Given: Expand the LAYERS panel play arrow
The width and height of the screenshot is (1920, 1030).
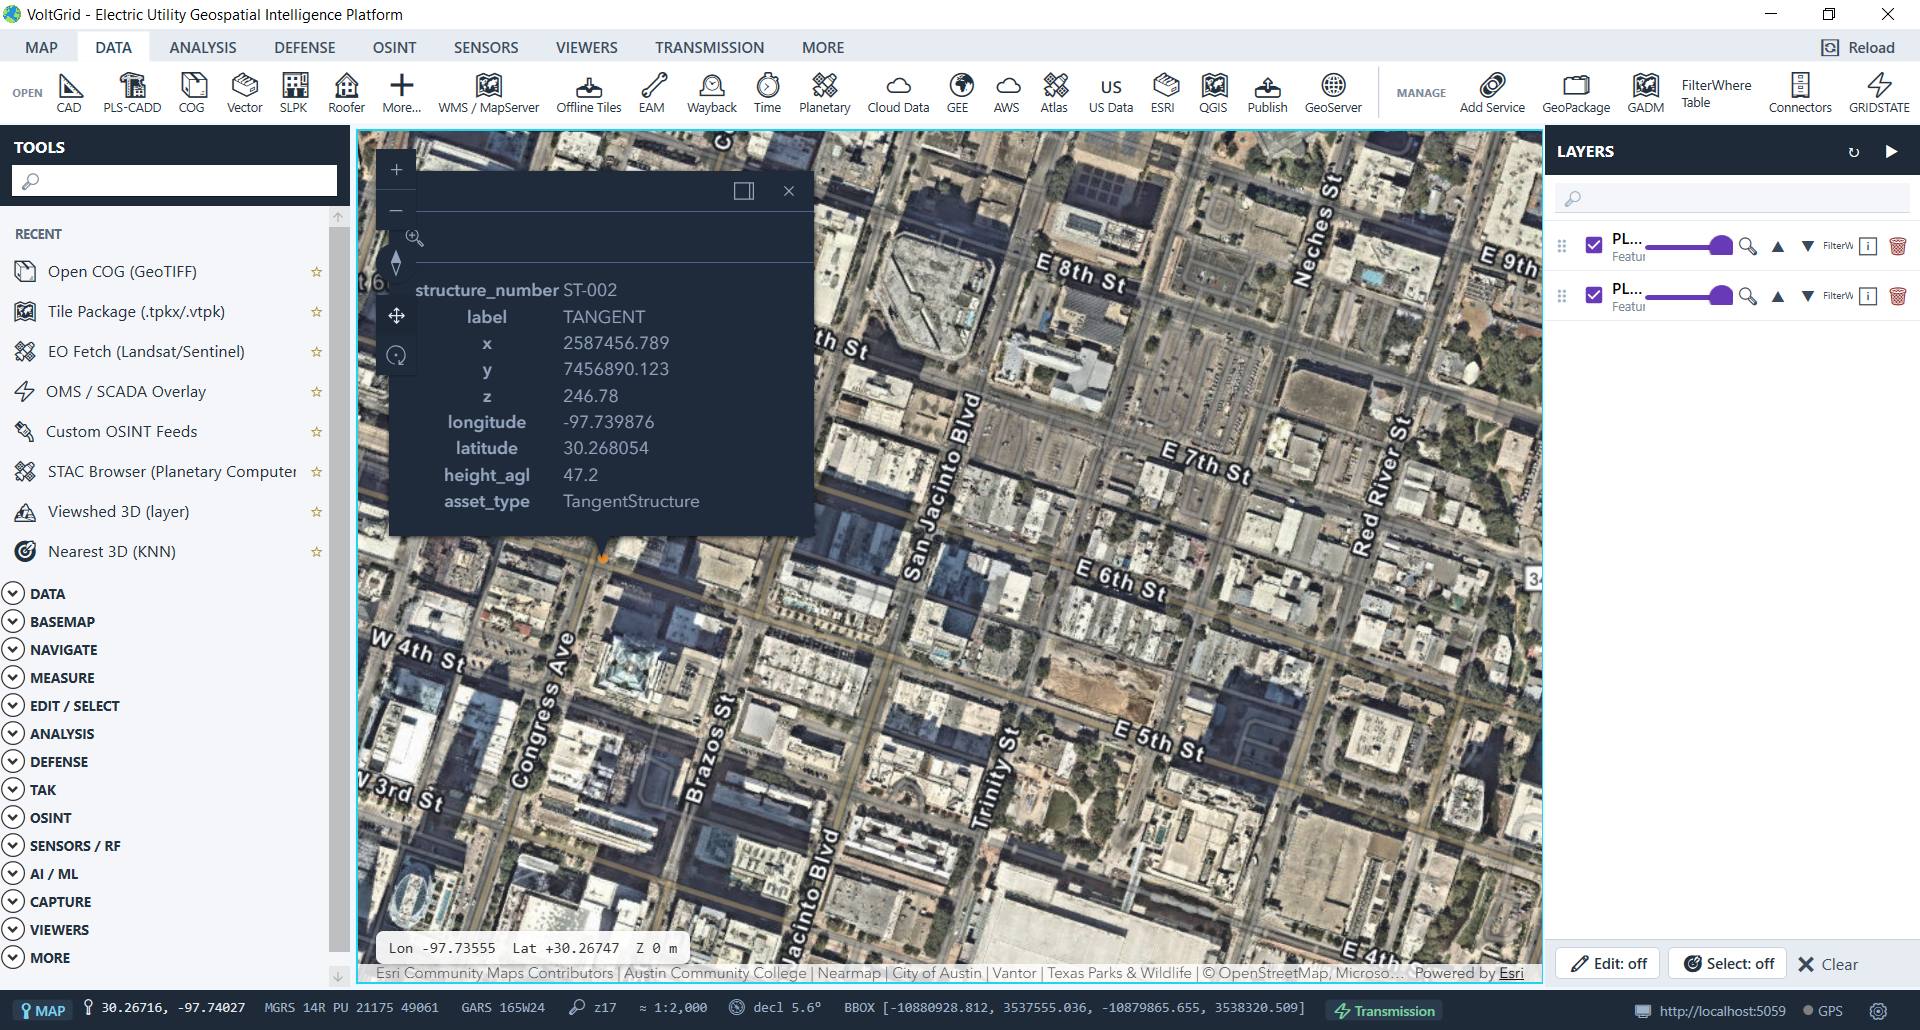Looking at the screenshot, I should 1891,152.
